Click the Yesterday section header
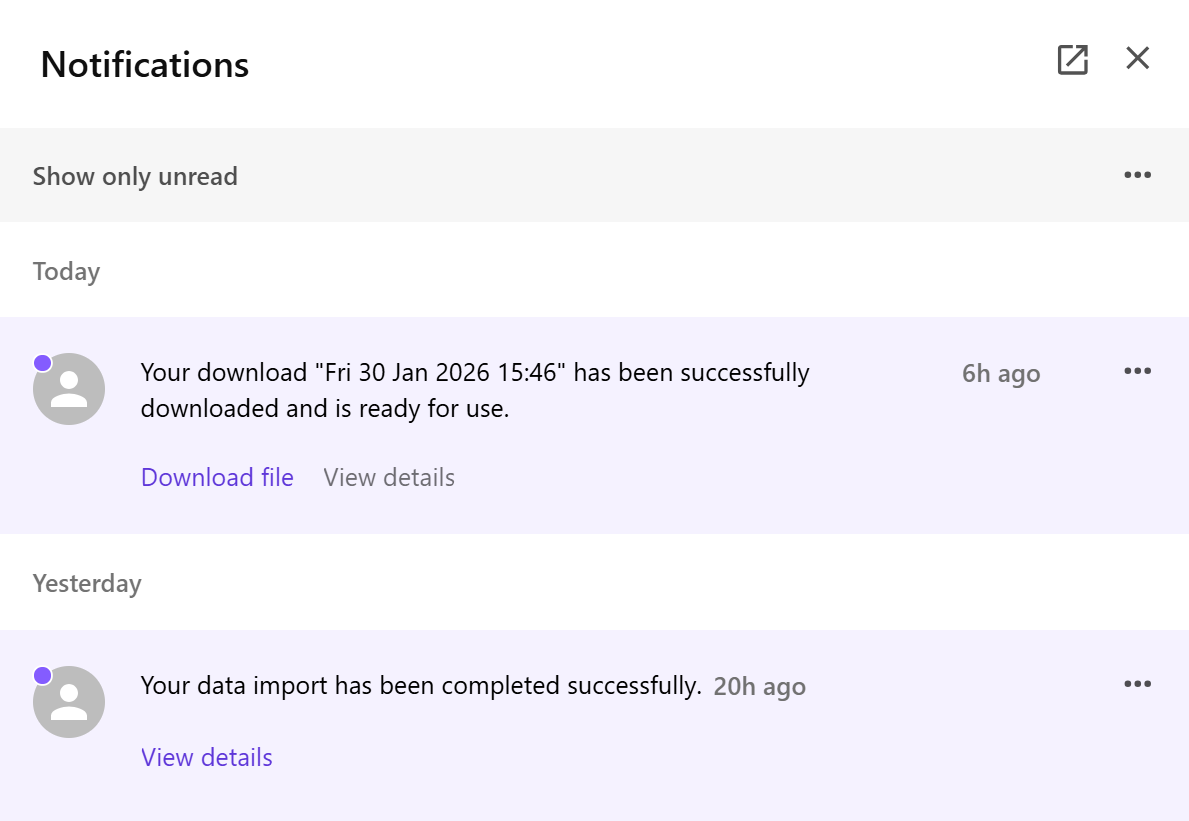 click(x=87, y=584)
